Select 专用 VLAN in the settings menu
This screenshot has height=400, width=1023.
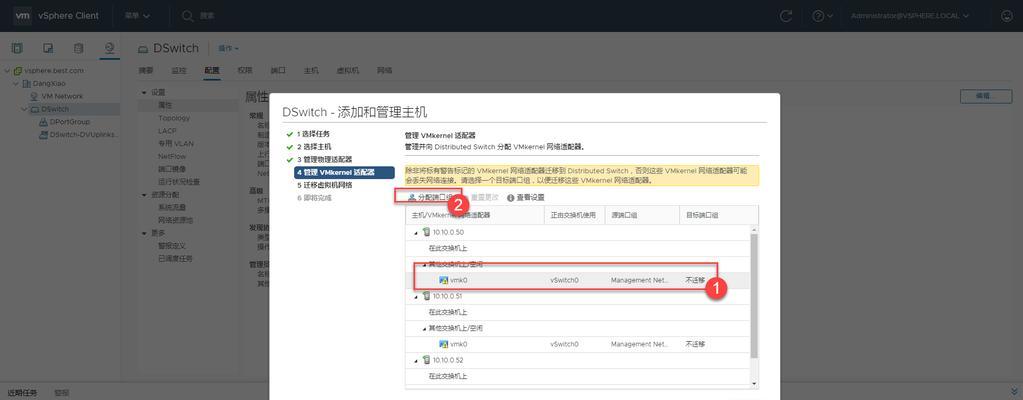176,144
